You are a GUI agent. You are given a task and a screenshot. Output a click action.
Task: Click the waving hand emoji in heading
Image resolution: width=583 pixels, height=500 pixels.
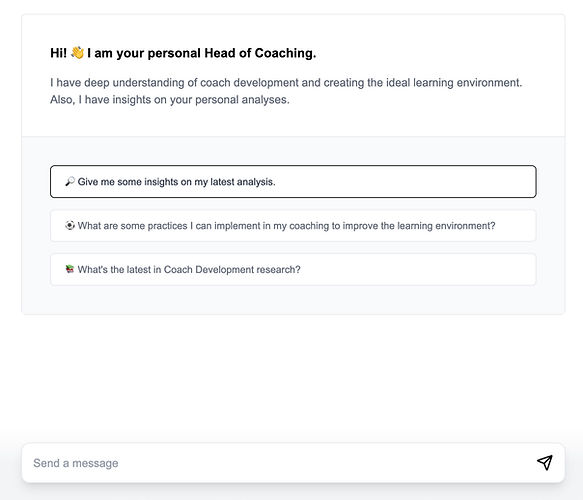pos(77,52)
